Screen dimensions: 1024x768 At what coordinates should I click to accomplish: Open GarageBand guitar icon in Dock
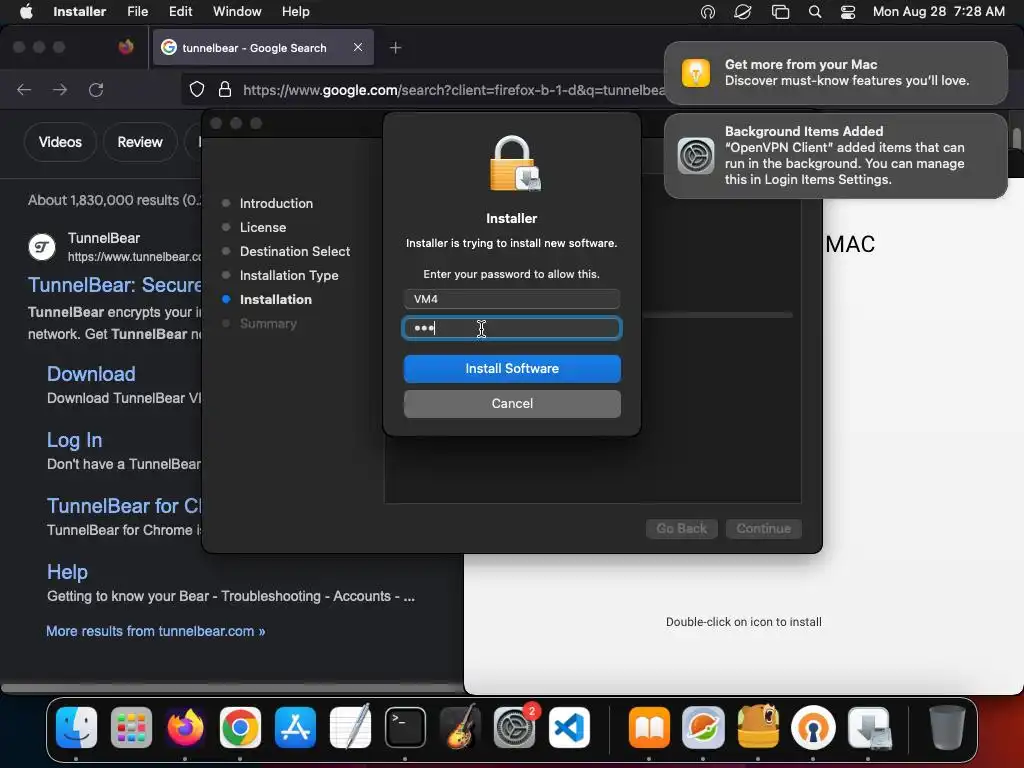pos(460,727)
